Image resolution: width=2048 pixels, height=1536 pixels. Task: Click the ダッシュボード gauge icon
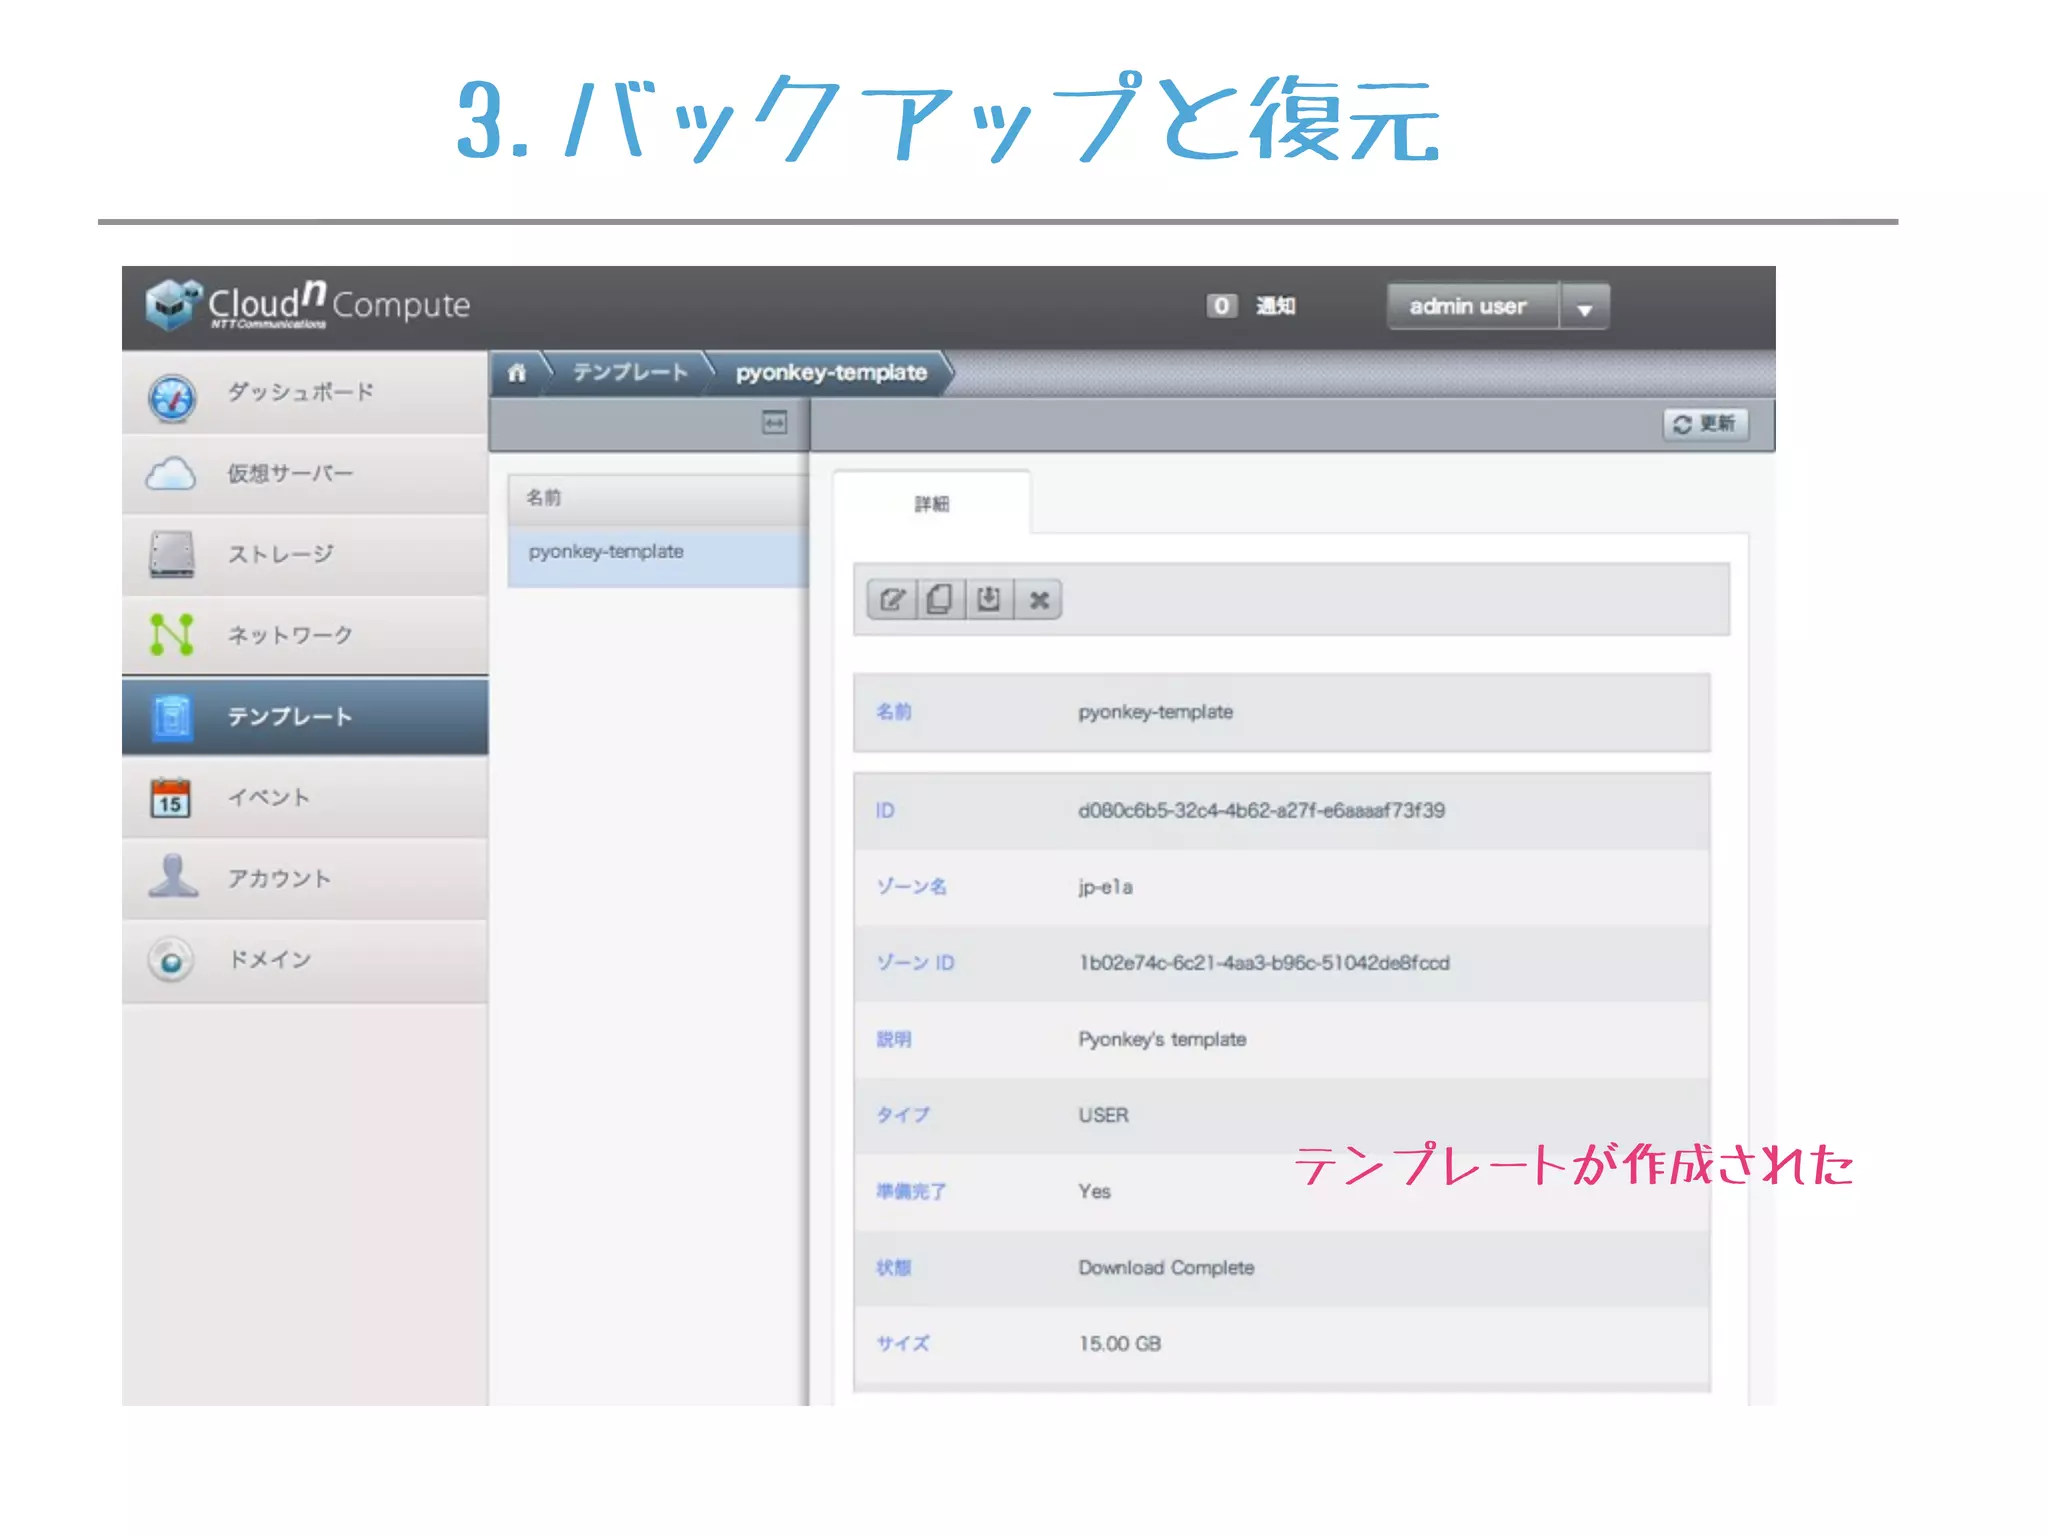click(x=172, y=398)
